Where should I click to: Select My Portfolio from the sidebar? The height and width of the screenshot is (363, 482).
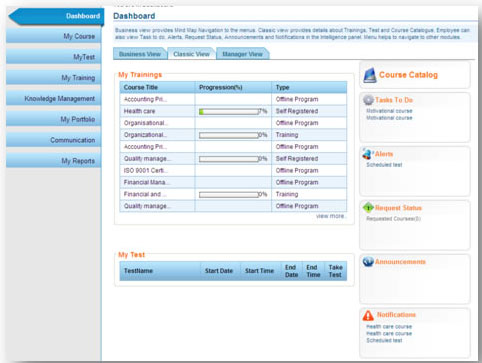click(53, 119)
